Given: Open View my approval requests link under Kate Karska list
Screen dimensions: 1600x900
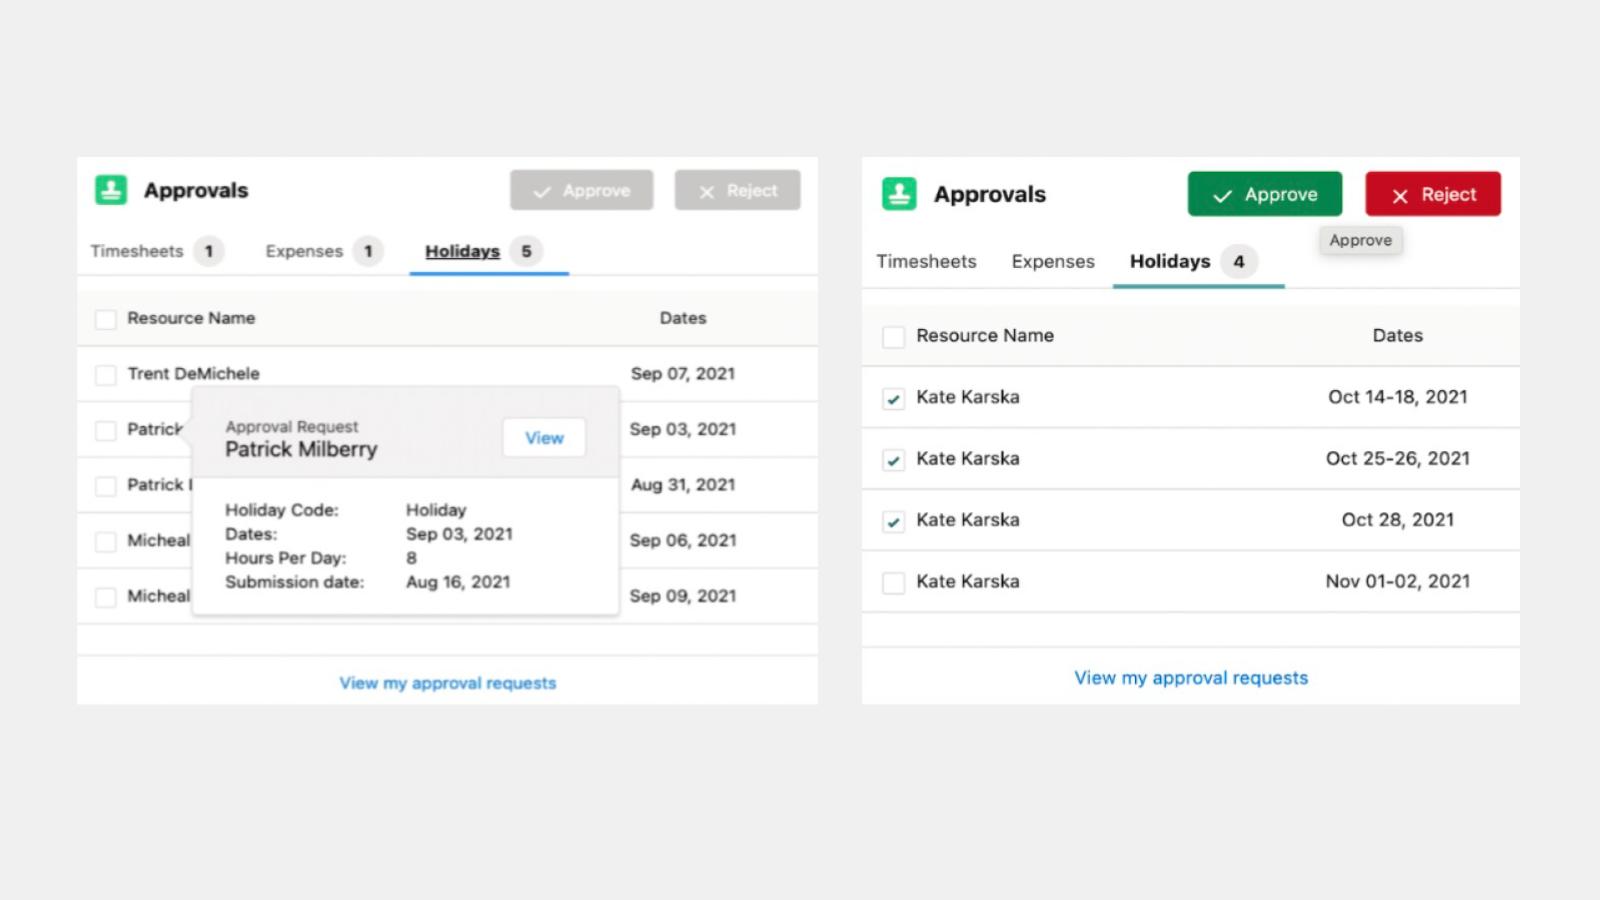Looking at the screenshot, I should coord(1190,678).
